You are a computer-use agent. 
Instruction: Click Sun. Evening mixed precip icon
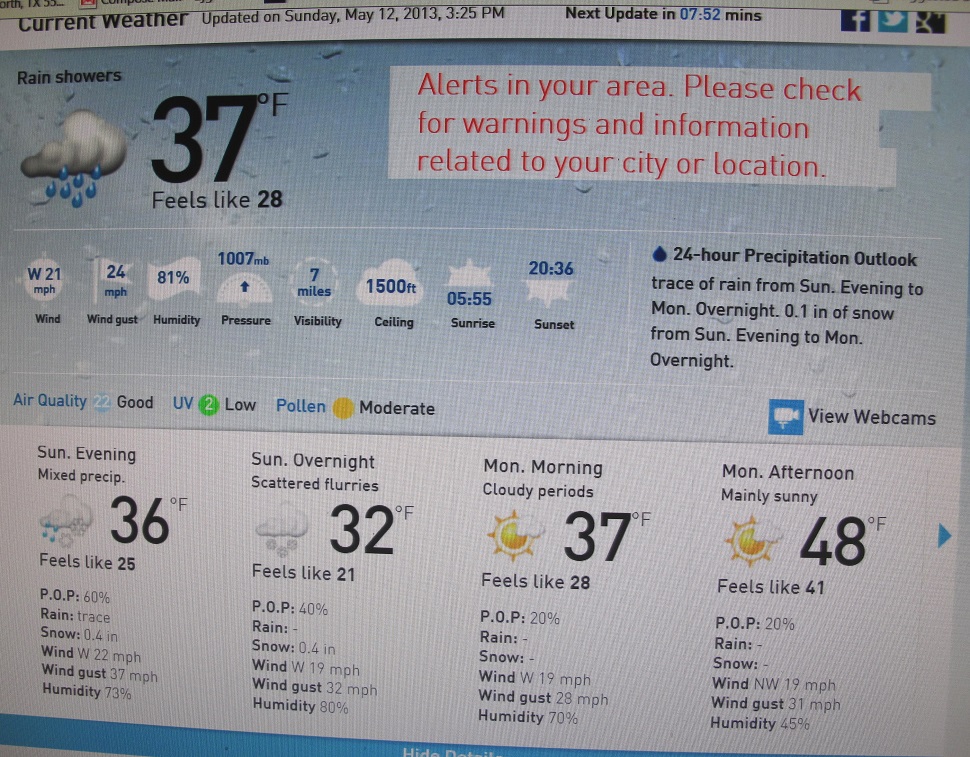(x=66, y=520)
